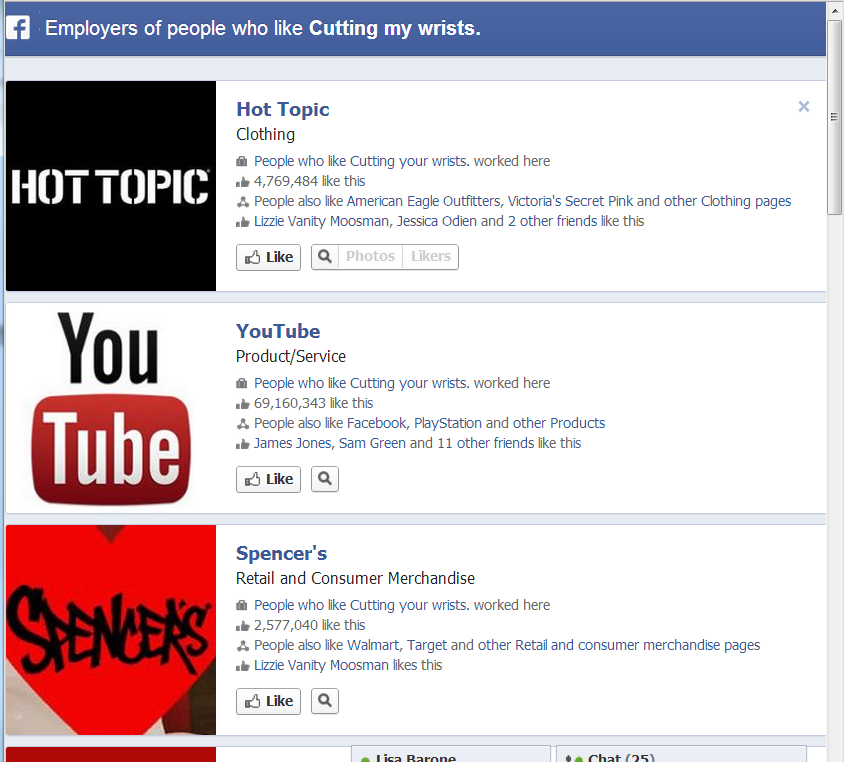Open Target link

click(427, 645)
